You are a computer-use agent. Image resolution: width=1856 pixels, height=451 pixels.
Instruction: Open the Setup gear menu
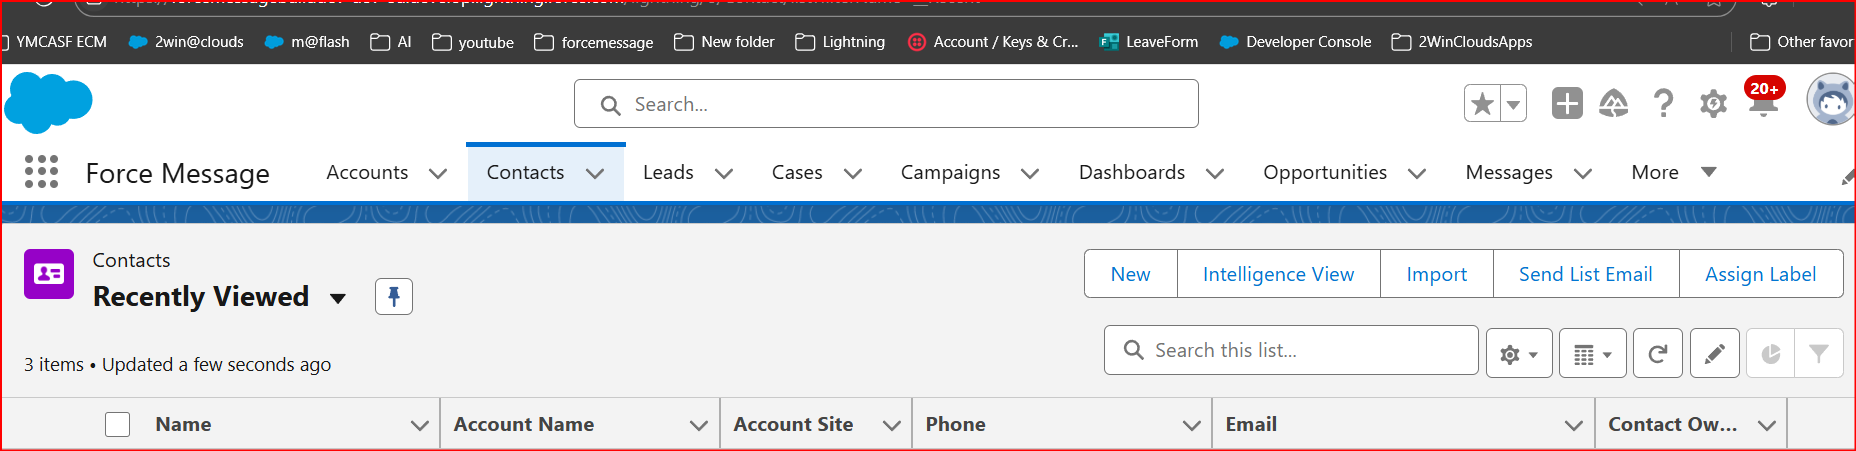click(1713, 103)
